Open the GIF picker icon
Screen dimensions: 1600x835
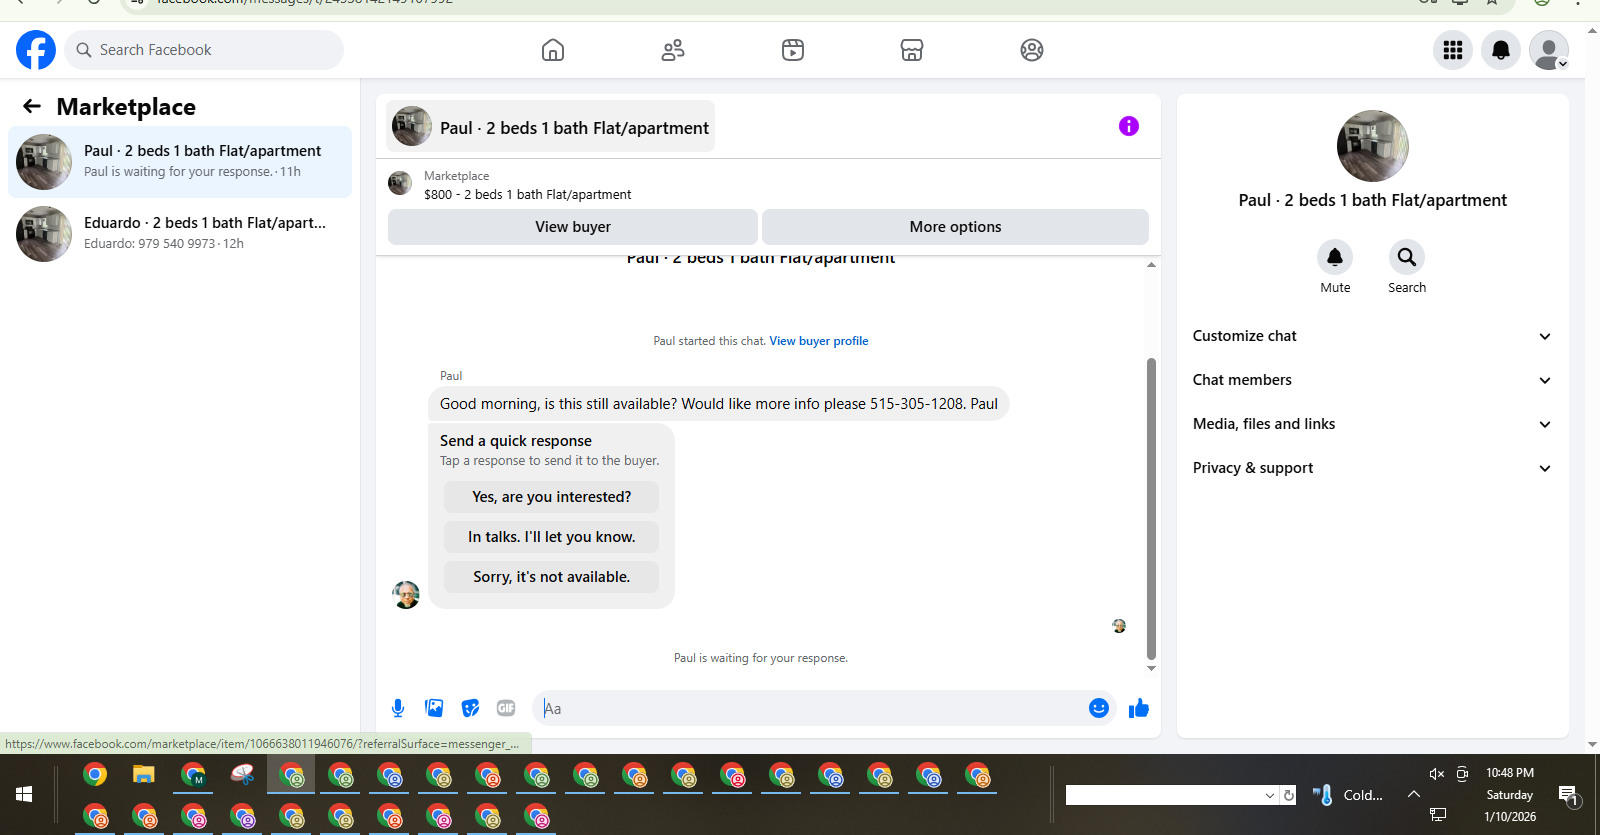(x=506, y=708)
